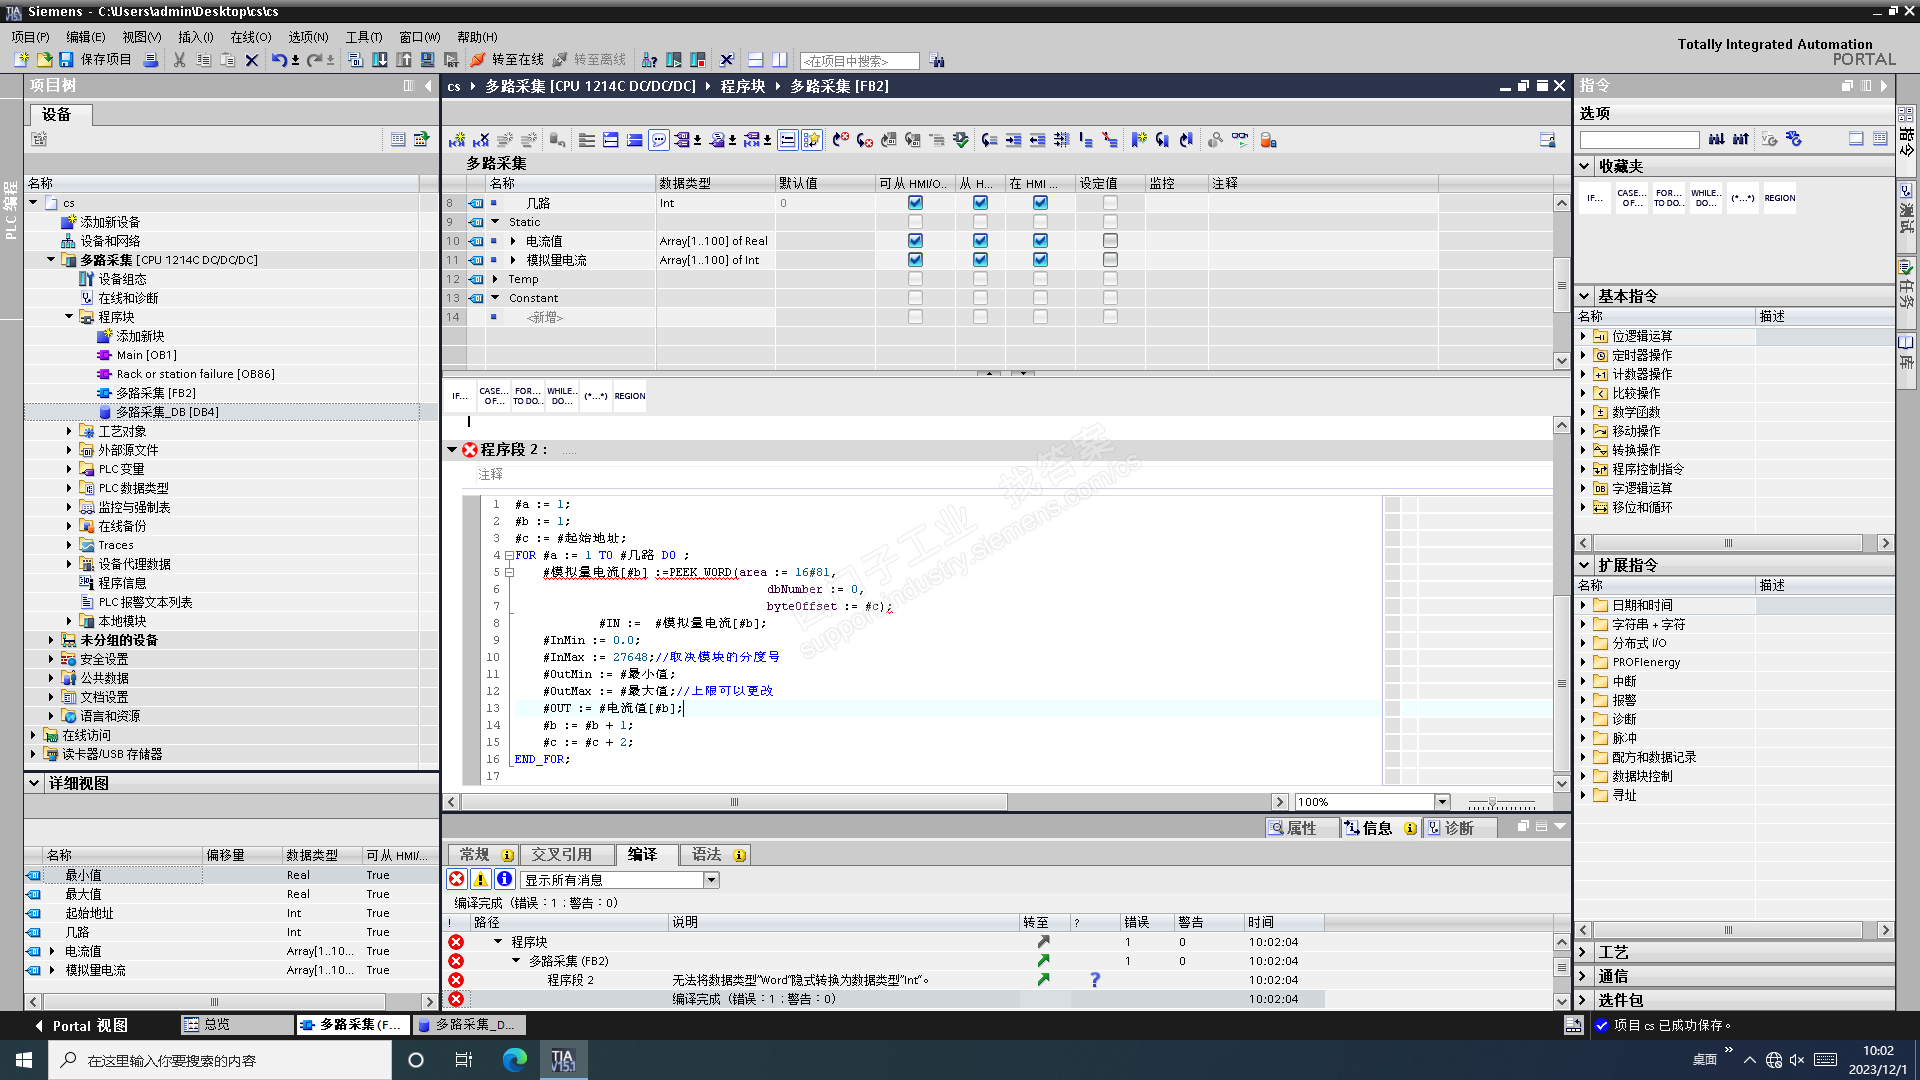The width and height of the screenshot is (1920, 1080).
Task: Click the editor zoom slider
Action: 1493,803
